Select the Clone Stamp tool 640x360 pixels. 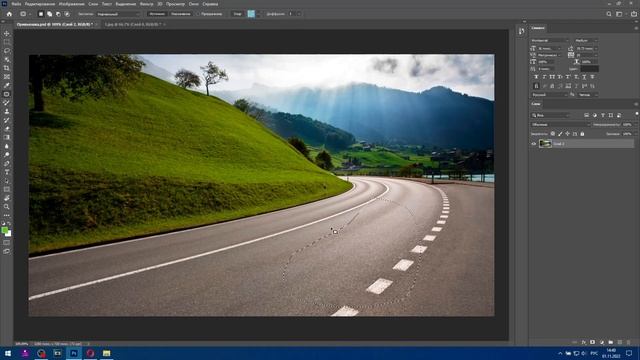[7, 111]
